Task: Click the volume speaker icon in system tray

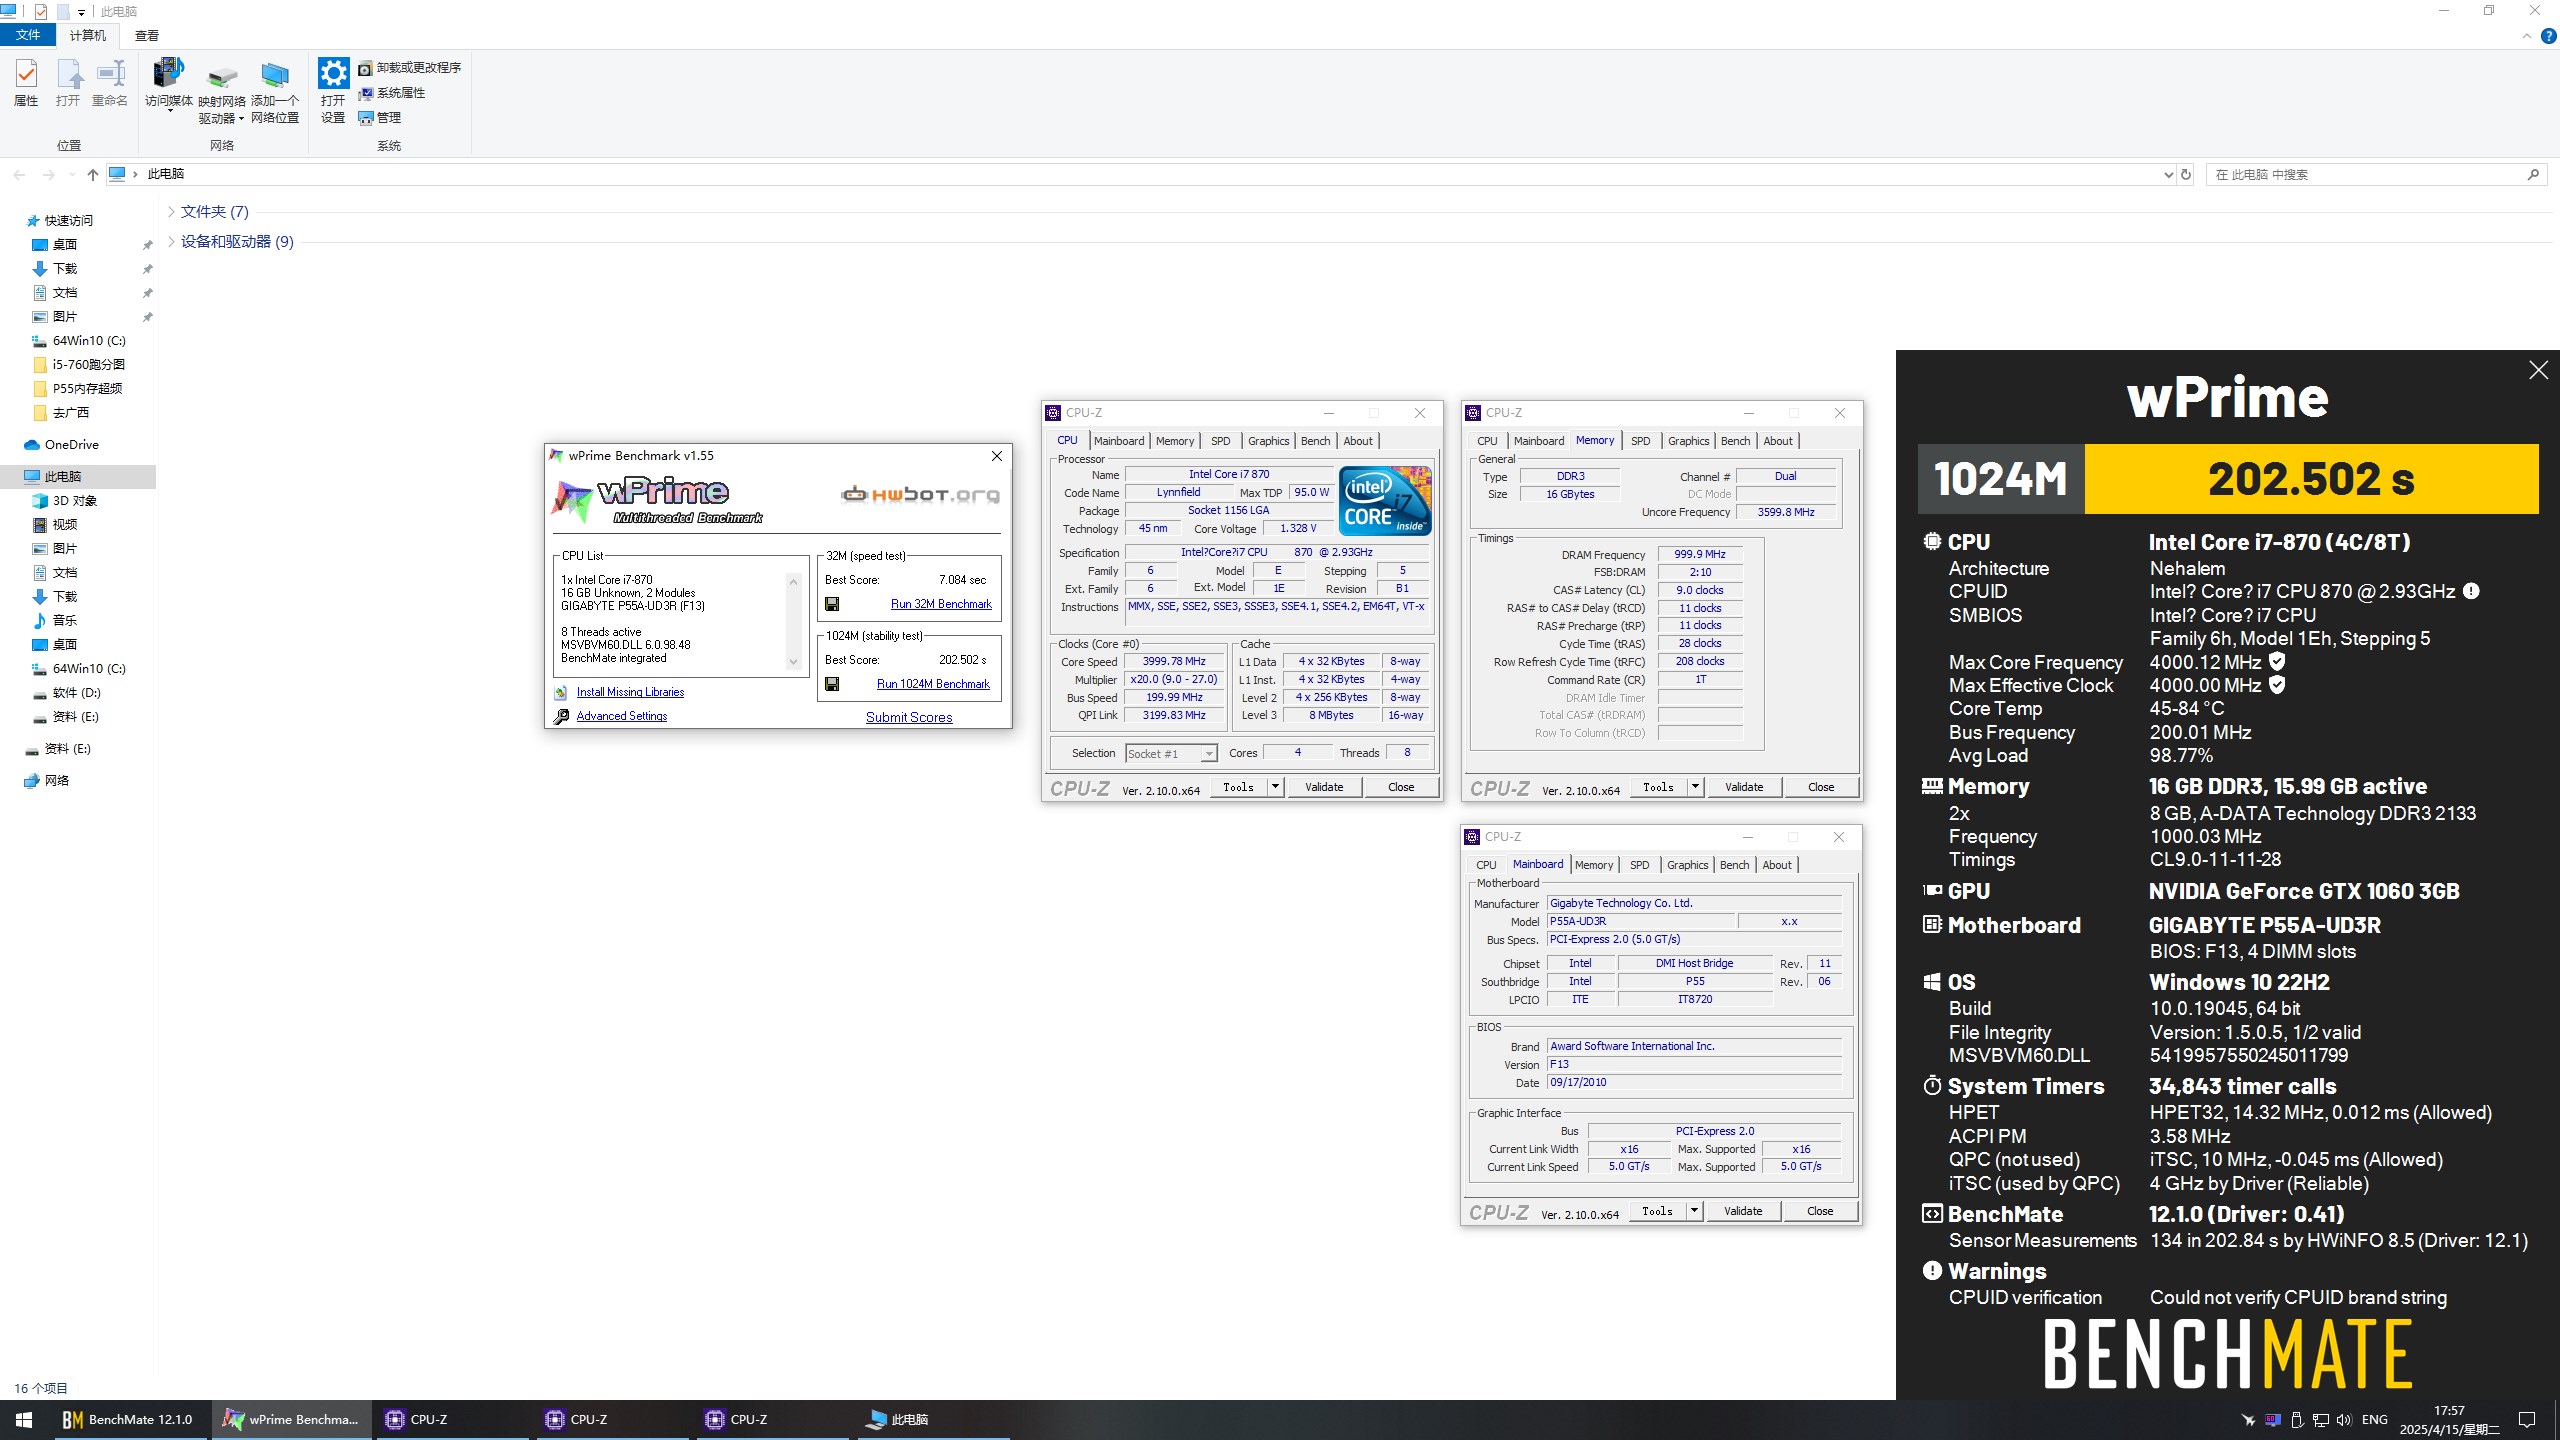Action: click(x=2344, y=1420)
